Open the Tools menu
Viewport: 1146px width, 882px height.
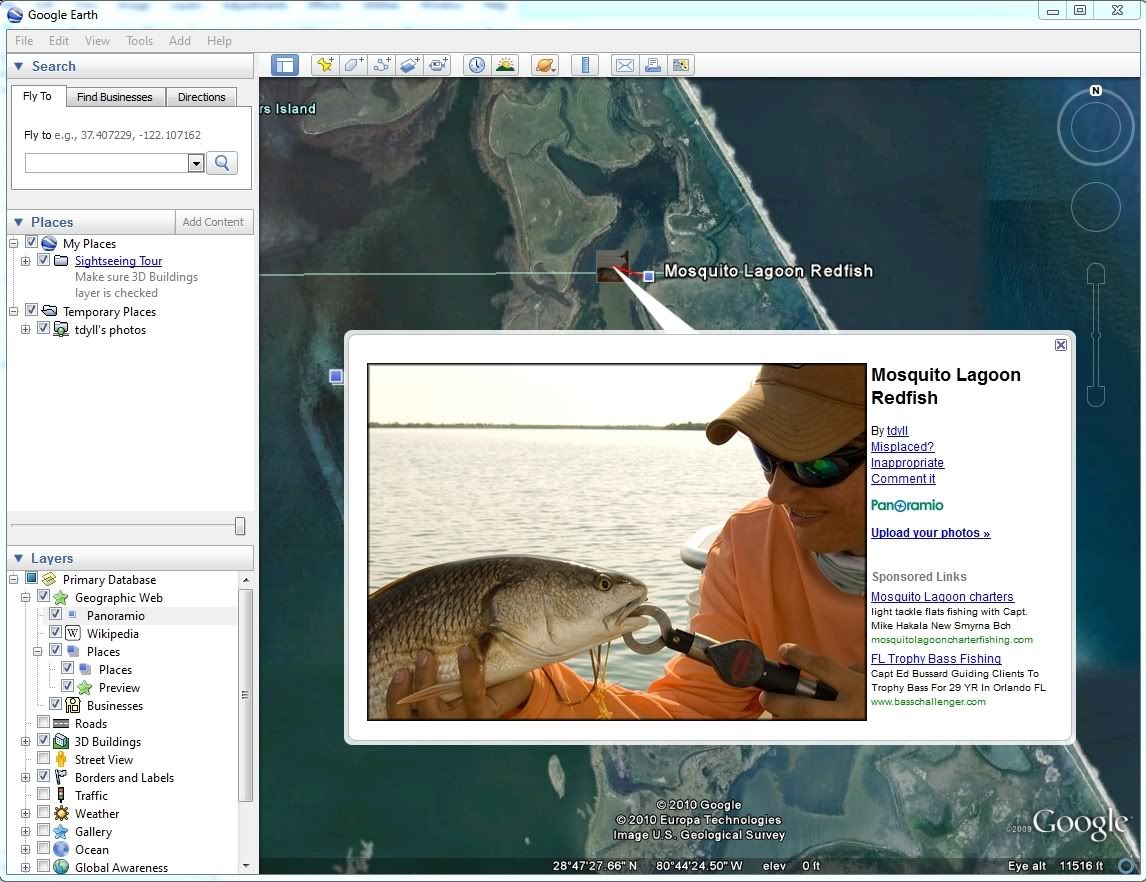pyautogui.click(x=140, y=41)
